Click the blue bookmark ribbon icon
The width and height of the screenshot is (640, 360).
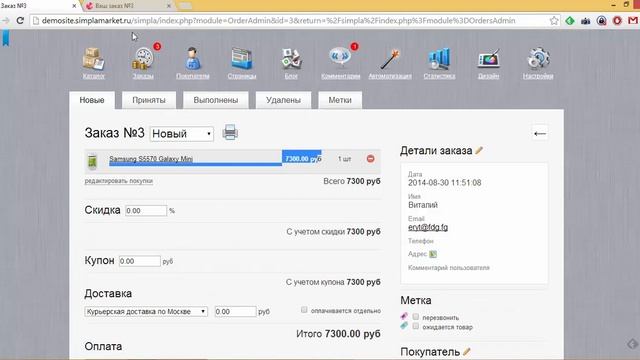click(6, 38)
